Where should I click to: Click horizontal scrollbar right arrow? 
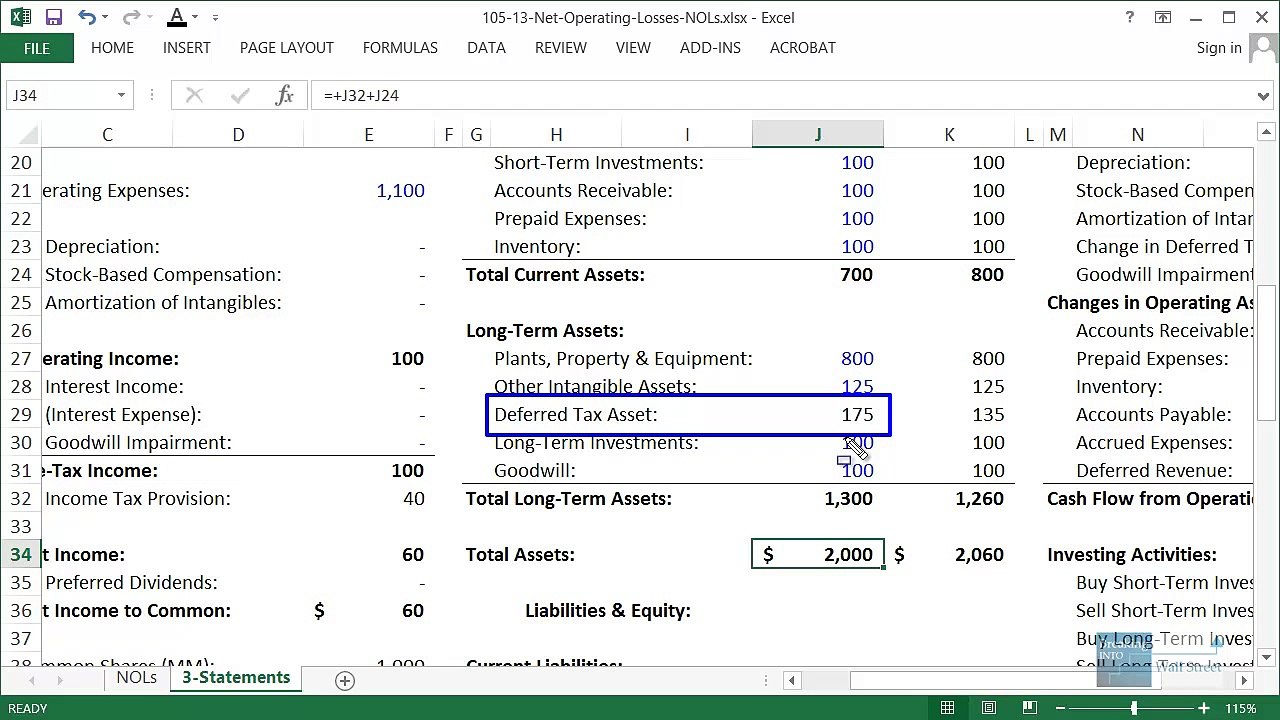coord(1244,680)
